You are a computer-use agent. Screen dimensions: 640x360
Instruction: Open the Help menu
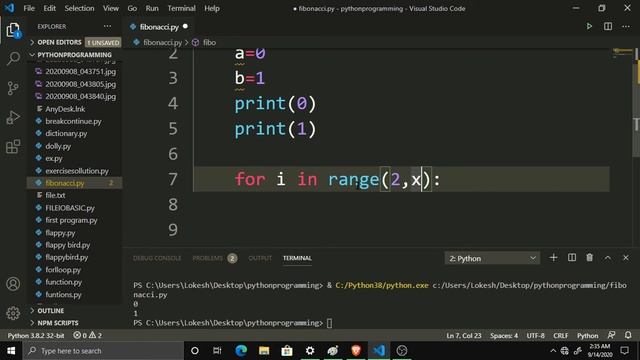pyautogui.click(x=212, y=8)
